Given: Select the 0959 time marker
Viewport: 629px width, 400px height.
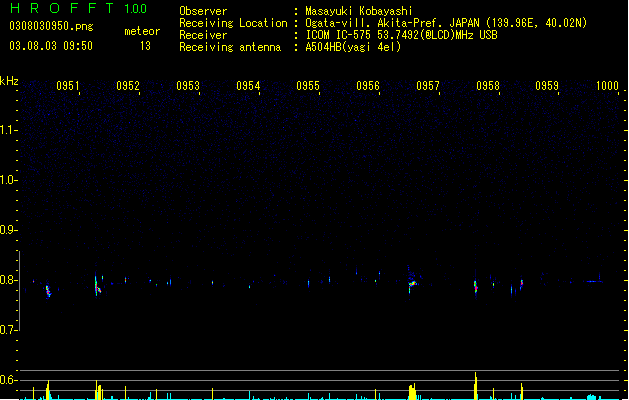Looking at the screenshot, I should pos(547,86).
